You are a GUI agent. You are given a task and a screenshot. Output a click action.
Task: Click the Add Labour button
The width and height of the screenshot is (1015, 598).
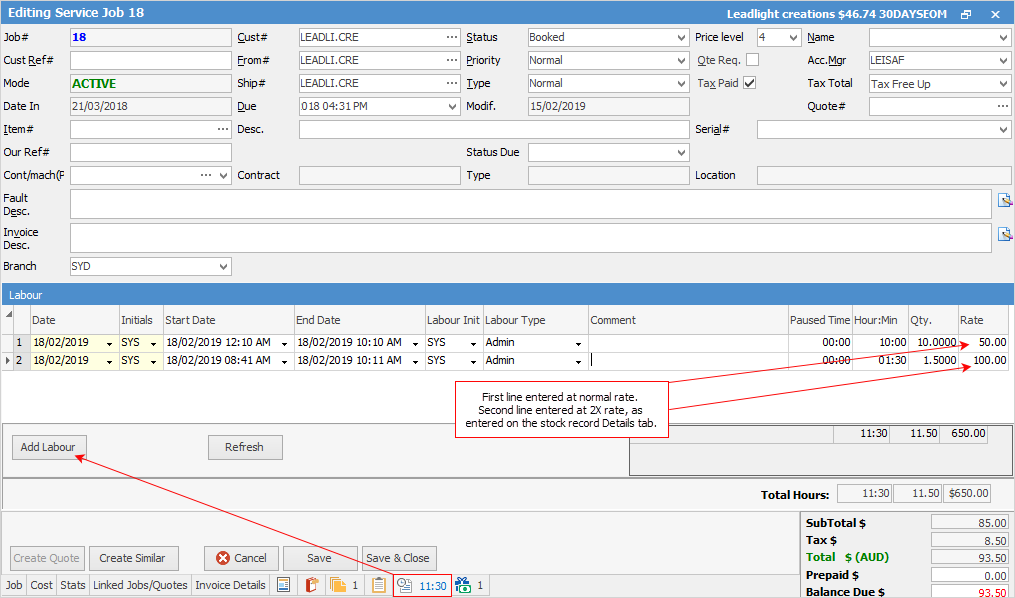tap(48, 447)
